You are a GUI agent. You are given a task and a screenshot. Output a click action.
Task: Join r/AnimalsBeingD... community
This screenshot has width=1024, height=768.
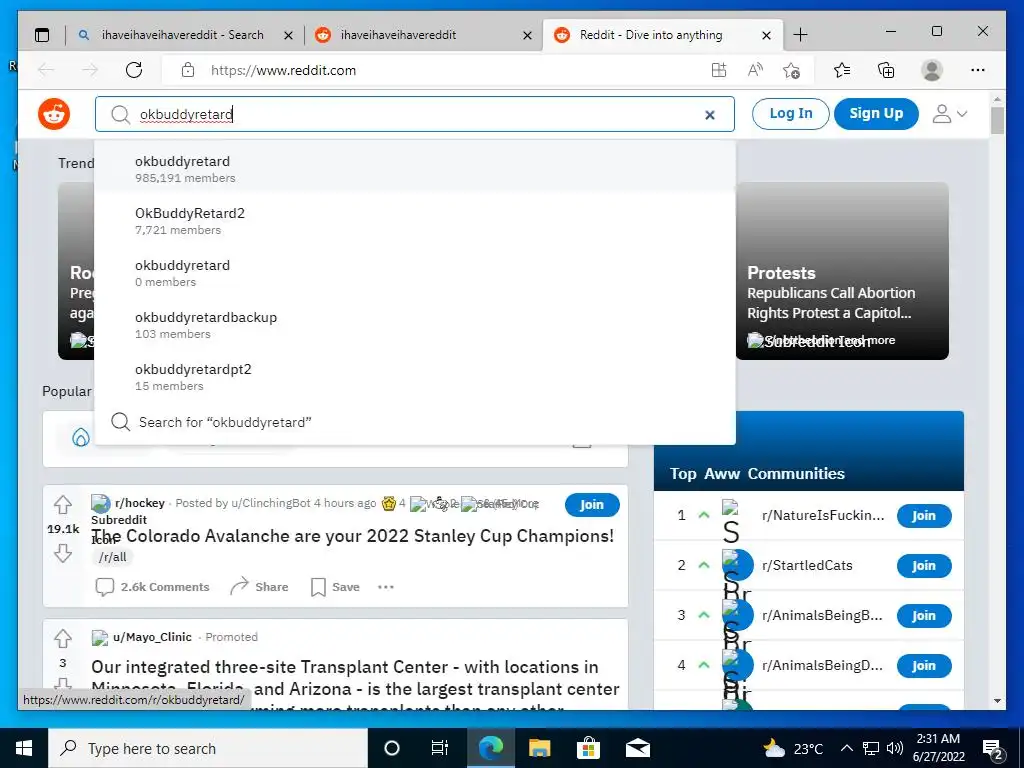[923, 665]
